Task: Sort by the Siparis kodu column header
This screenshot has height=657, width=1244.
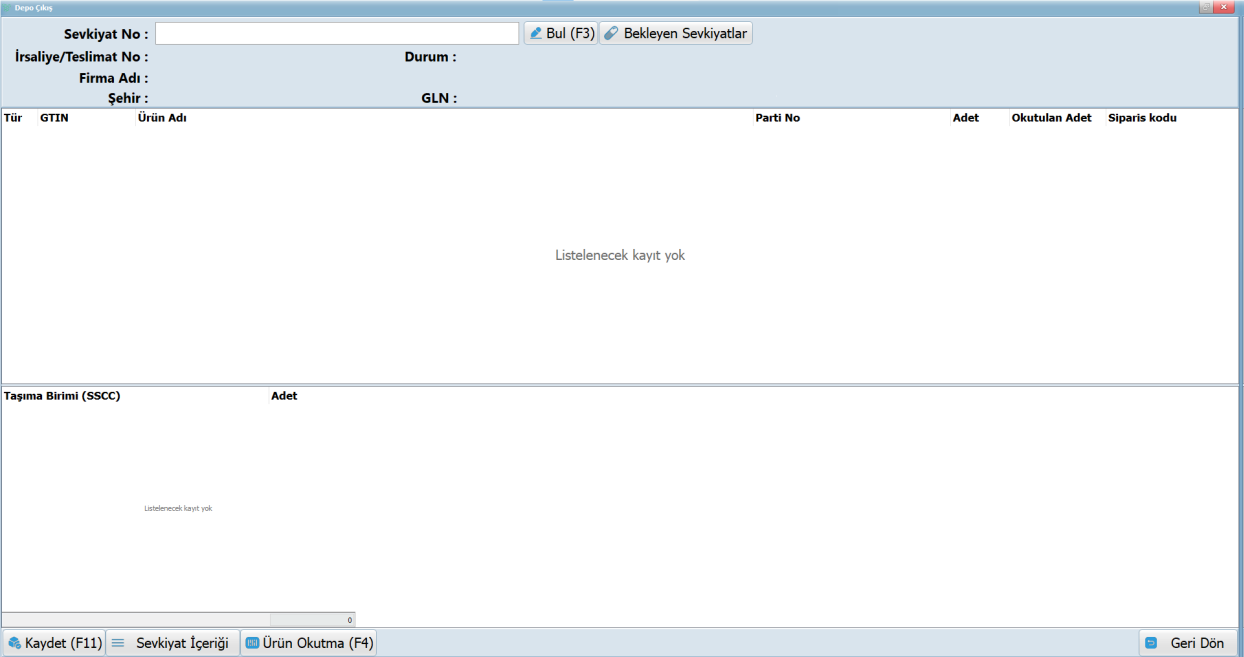Action: [1142, 118]
